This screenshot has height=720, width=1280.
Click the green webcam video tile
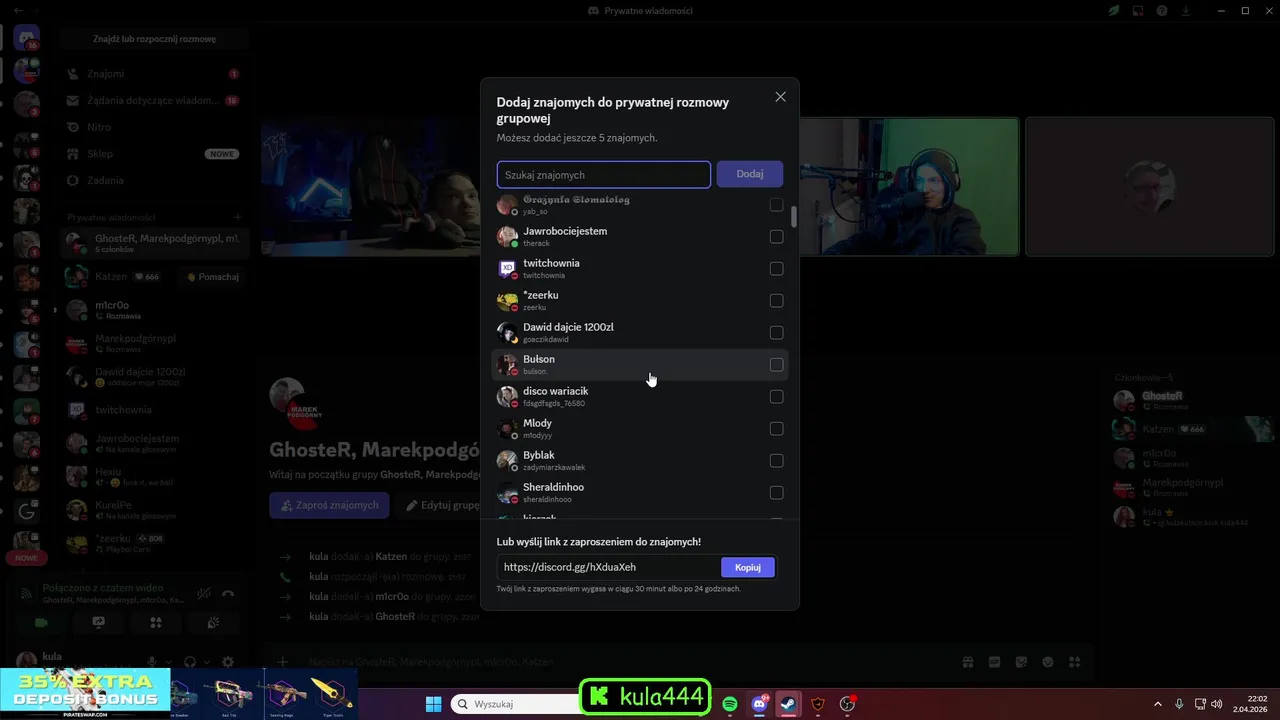pyautogui.click(x=910, y=187)
